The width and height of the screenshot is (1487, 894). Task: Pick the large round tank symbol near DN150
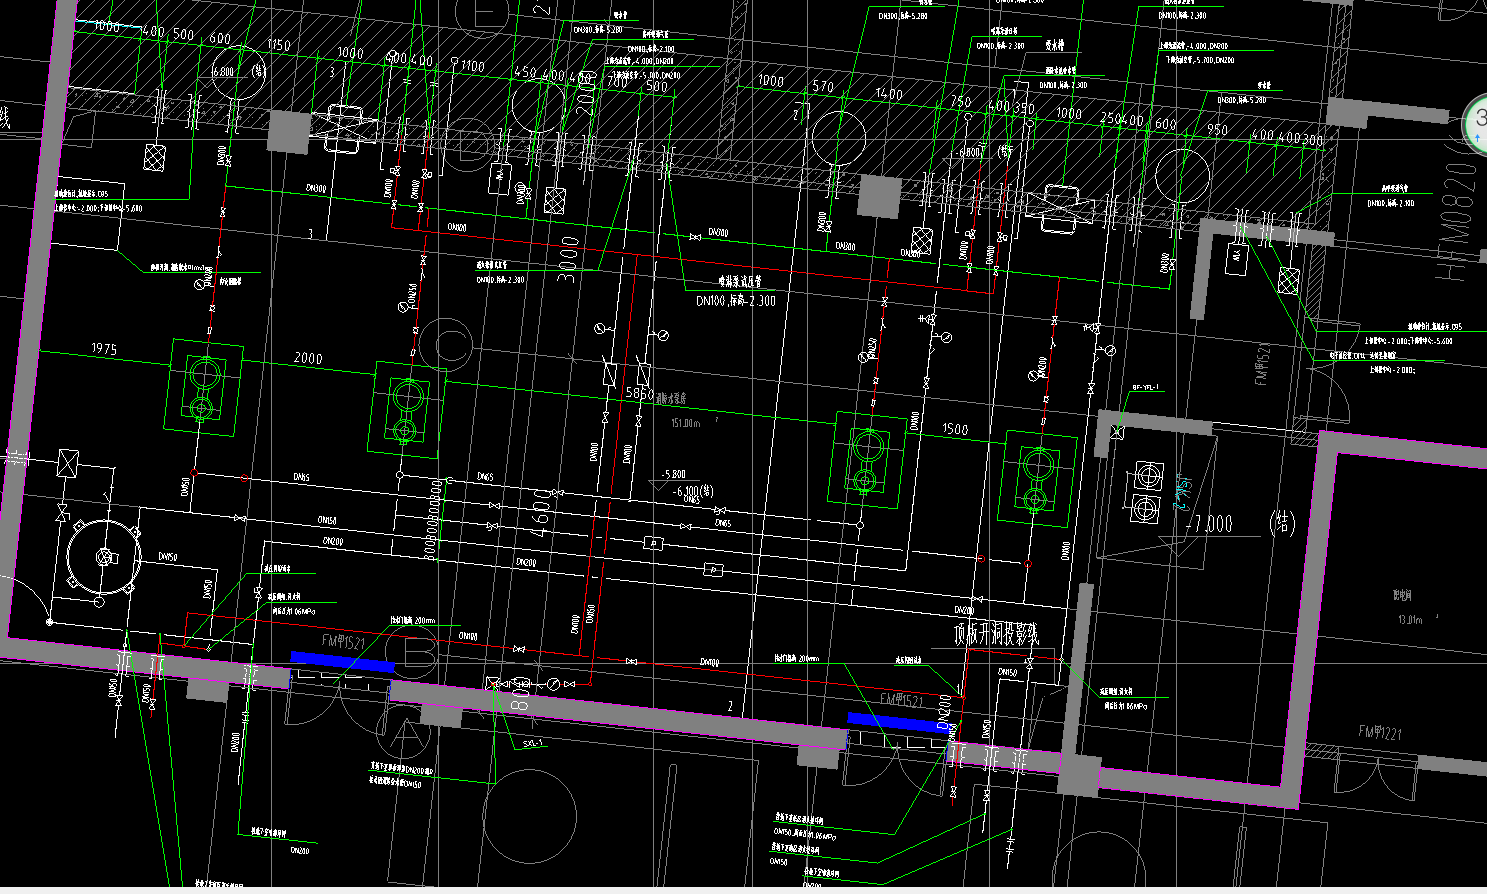tap(103, 556)
